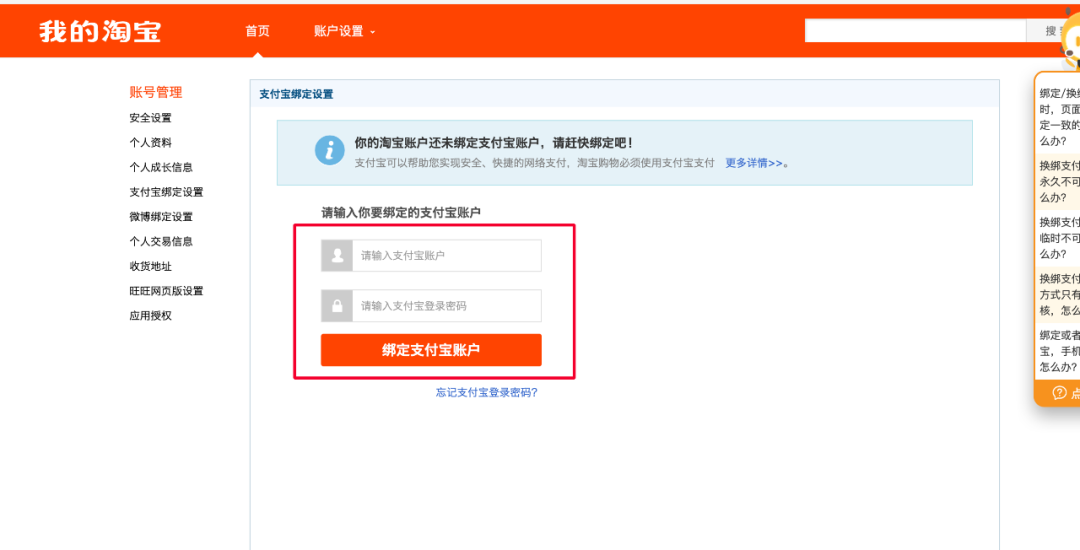
Task: Click the 支付宝绑定设置 panel header
Action: 296,94
